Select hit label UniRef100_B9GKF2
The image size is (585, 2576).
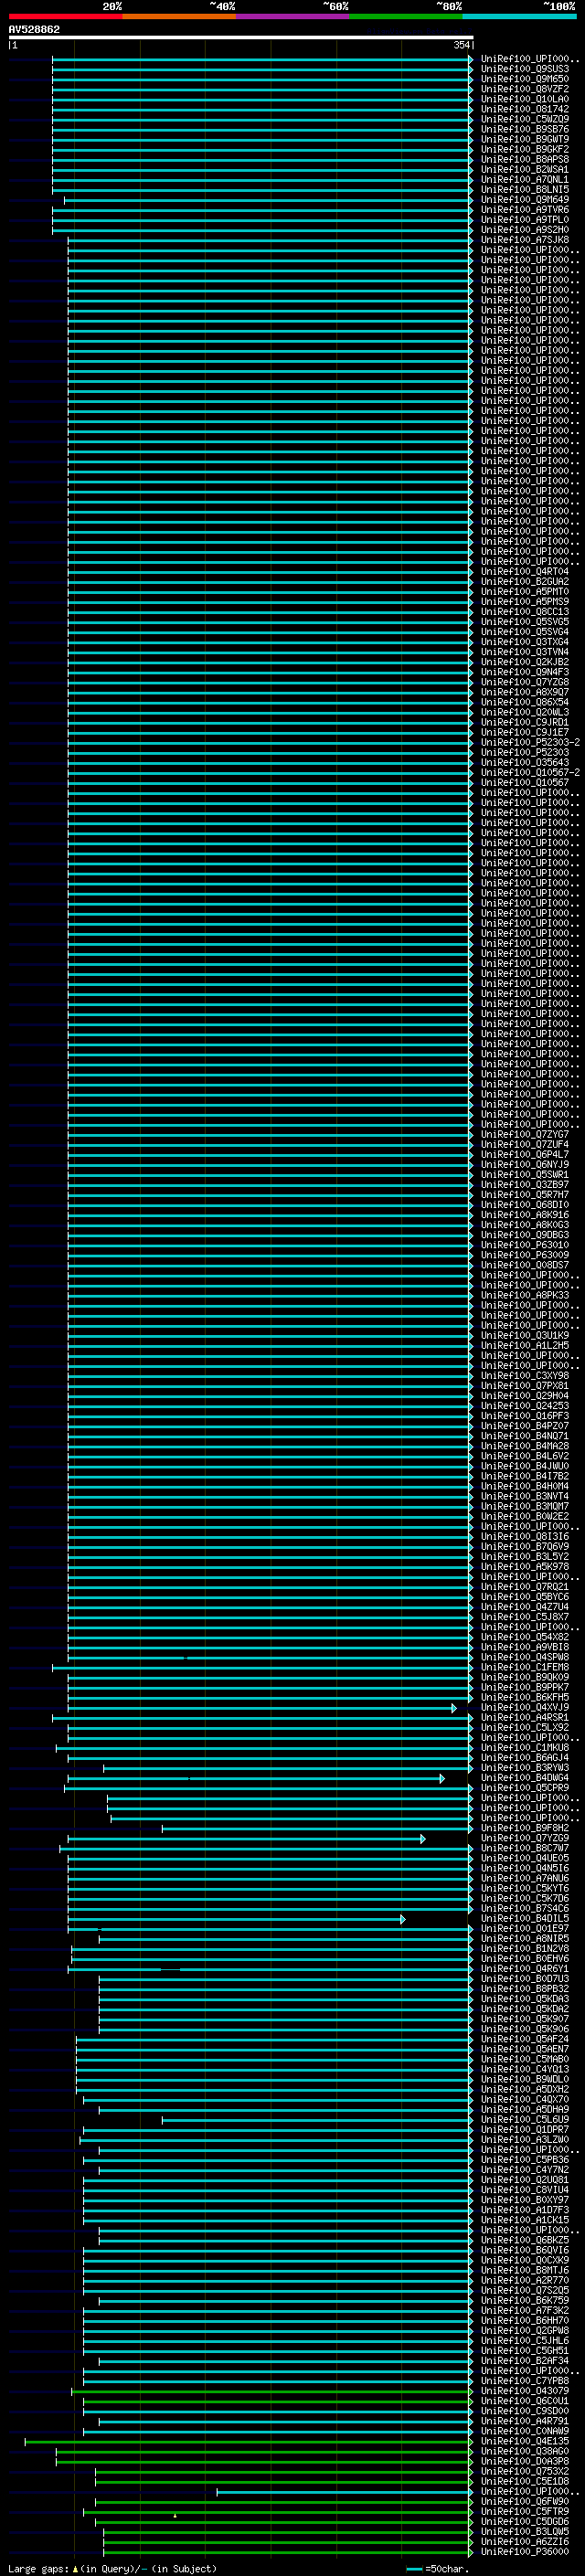(x=525, y=149)
